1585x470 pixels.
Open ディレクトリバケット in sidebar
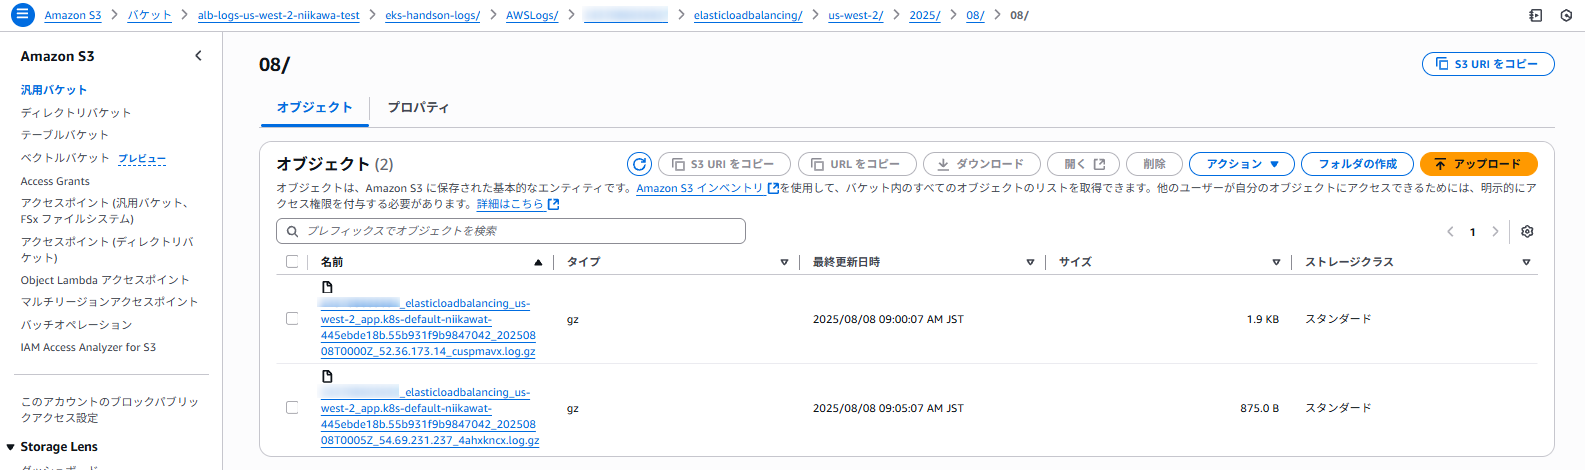[x=76, y=113]
